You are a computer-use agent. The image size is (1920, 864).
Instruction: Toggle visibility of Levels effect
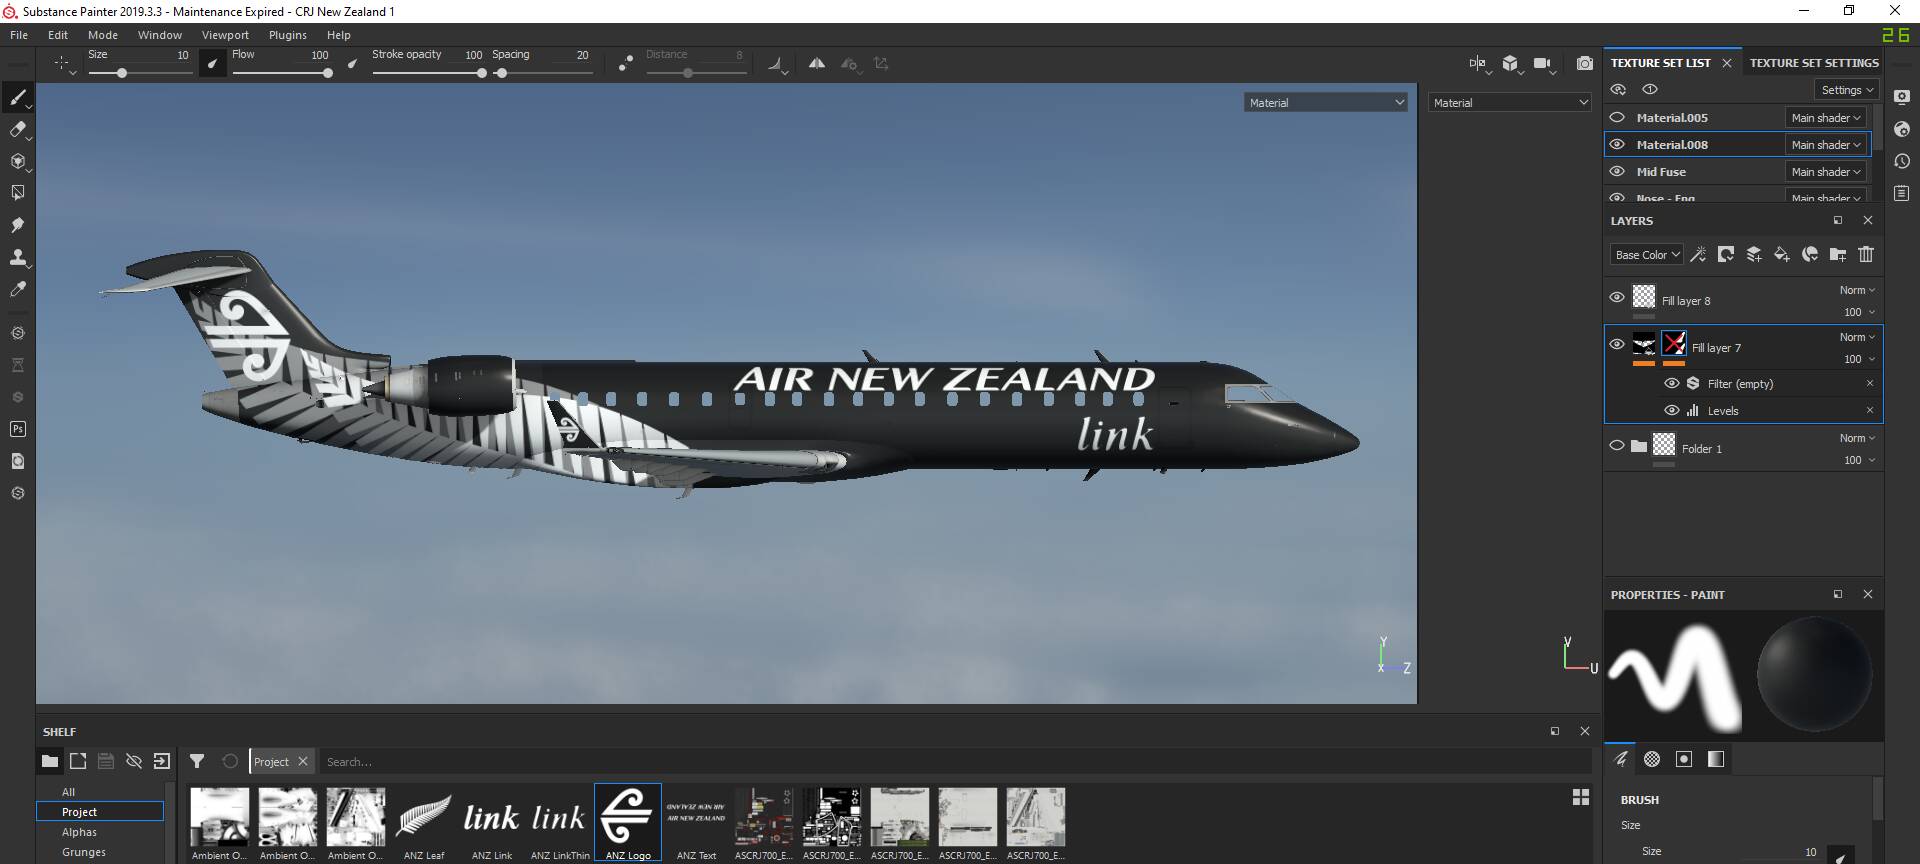coord(1672,410)
